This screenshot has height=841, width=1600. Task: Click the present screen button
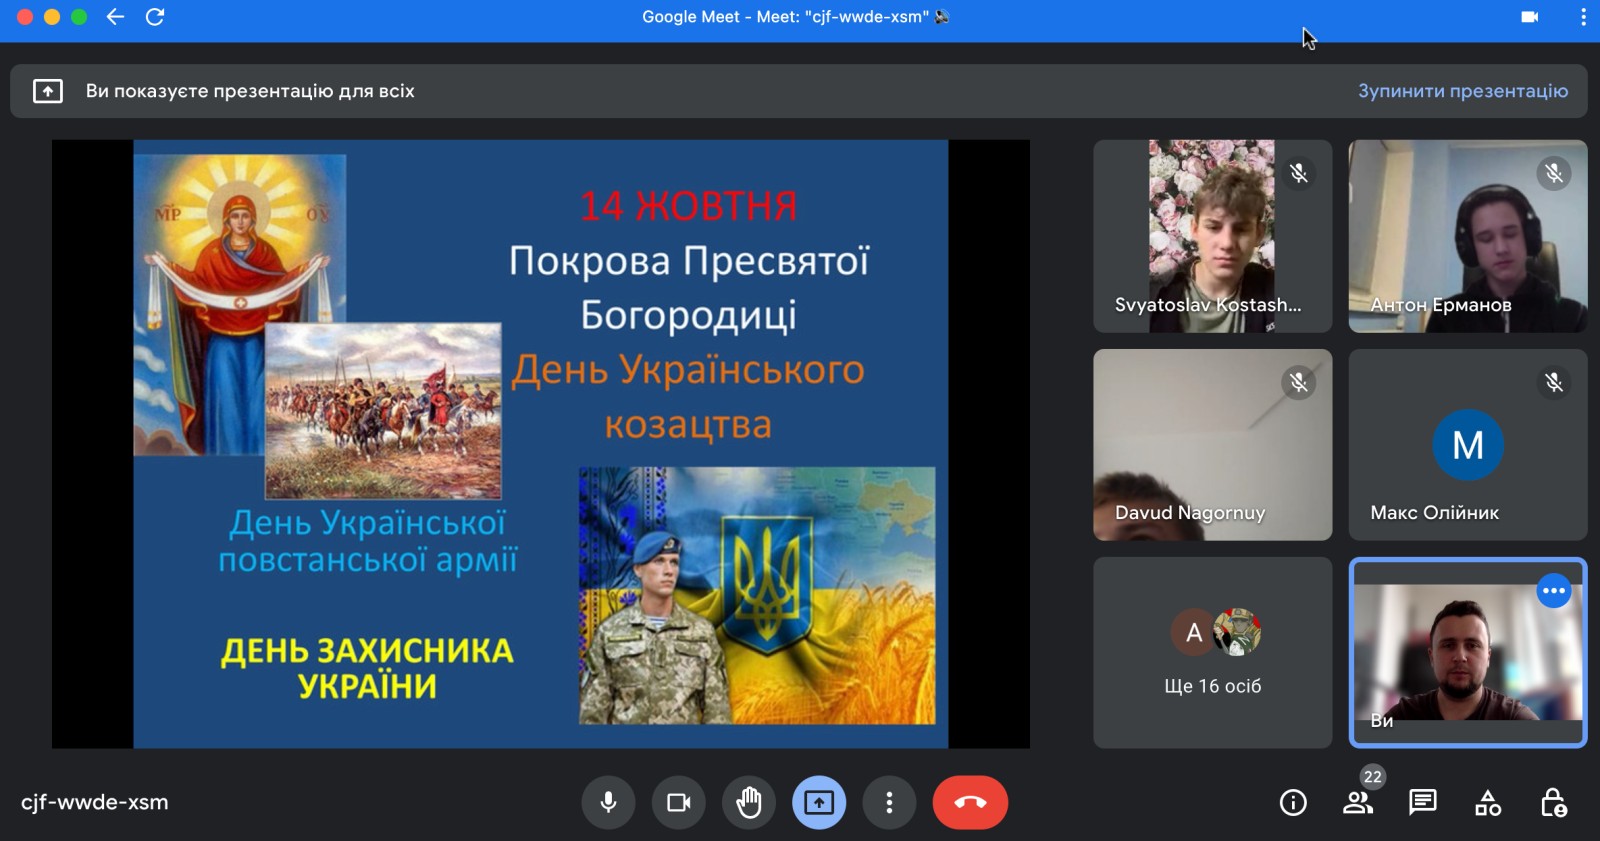click(x=819, y=802)
